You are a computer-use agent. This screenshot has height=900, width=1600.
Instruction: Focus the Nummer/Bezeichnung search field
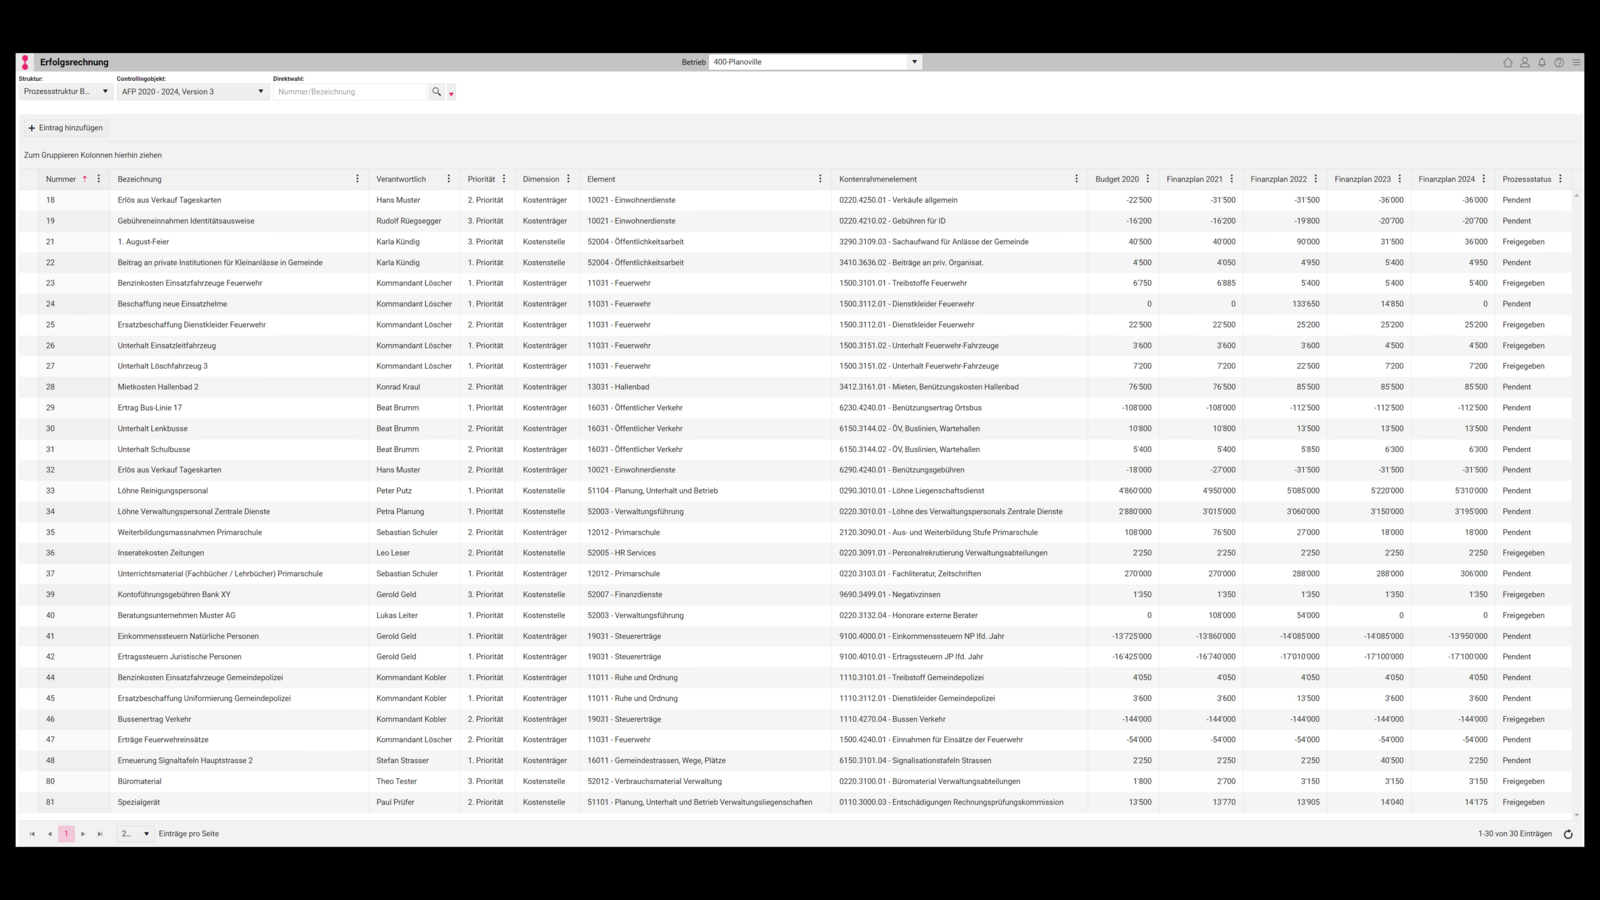point(350,92)
